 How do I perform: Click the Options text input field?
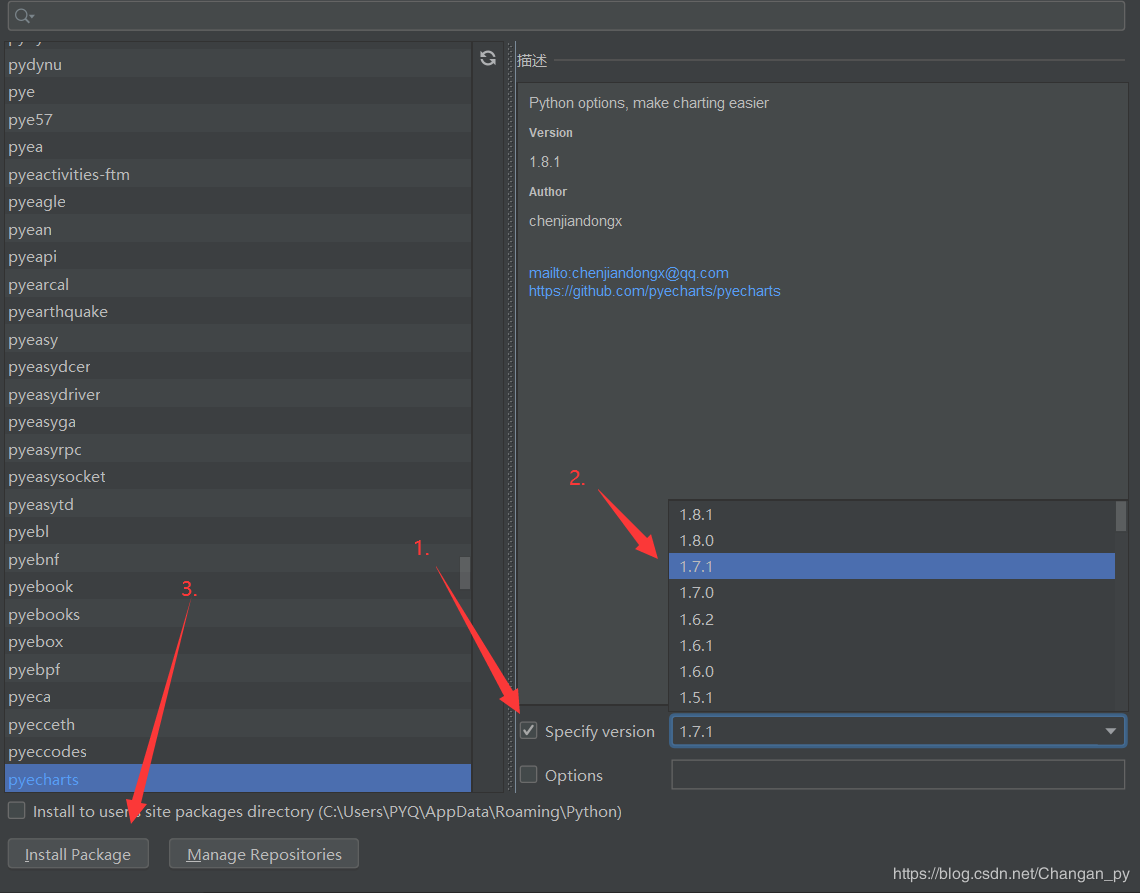[897, 775]
